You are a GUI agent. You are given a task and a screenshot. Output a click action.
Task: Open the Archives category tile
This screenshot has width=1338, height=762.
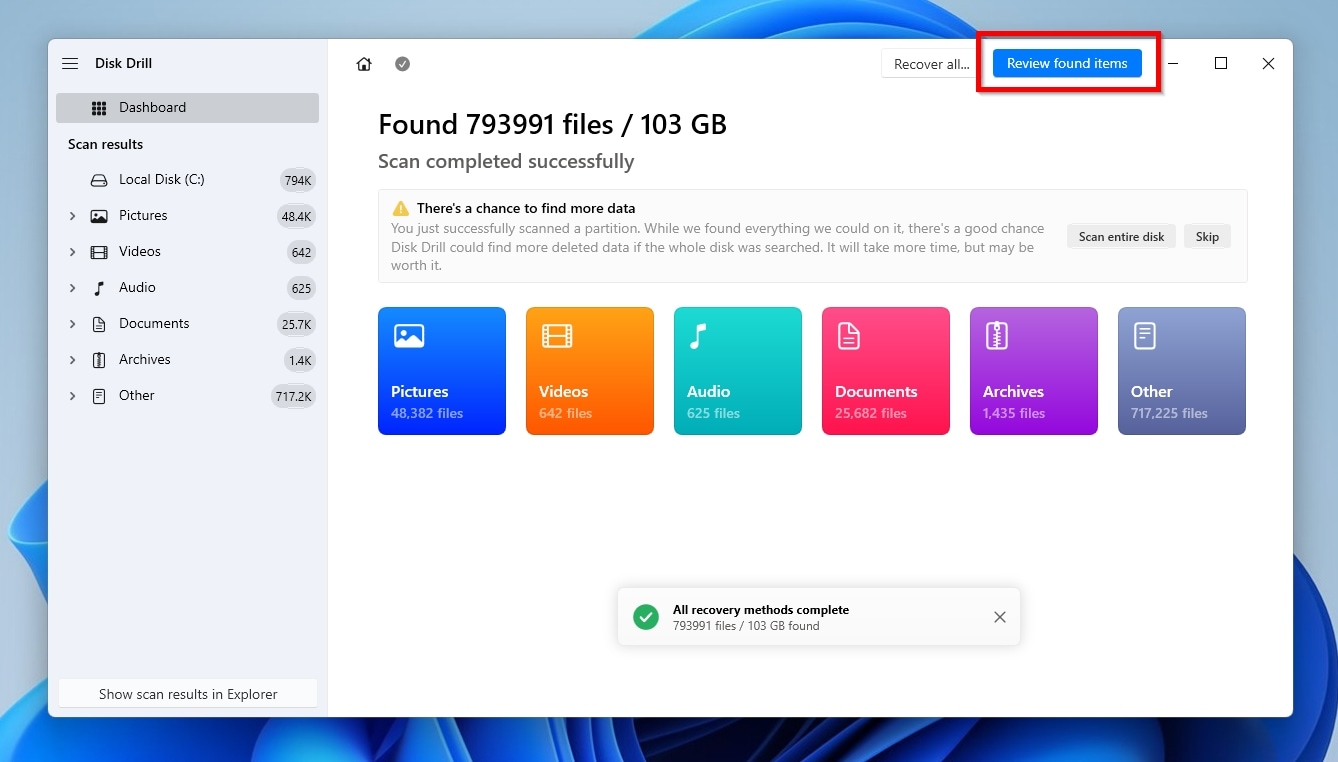click(x=1034, y=371)
